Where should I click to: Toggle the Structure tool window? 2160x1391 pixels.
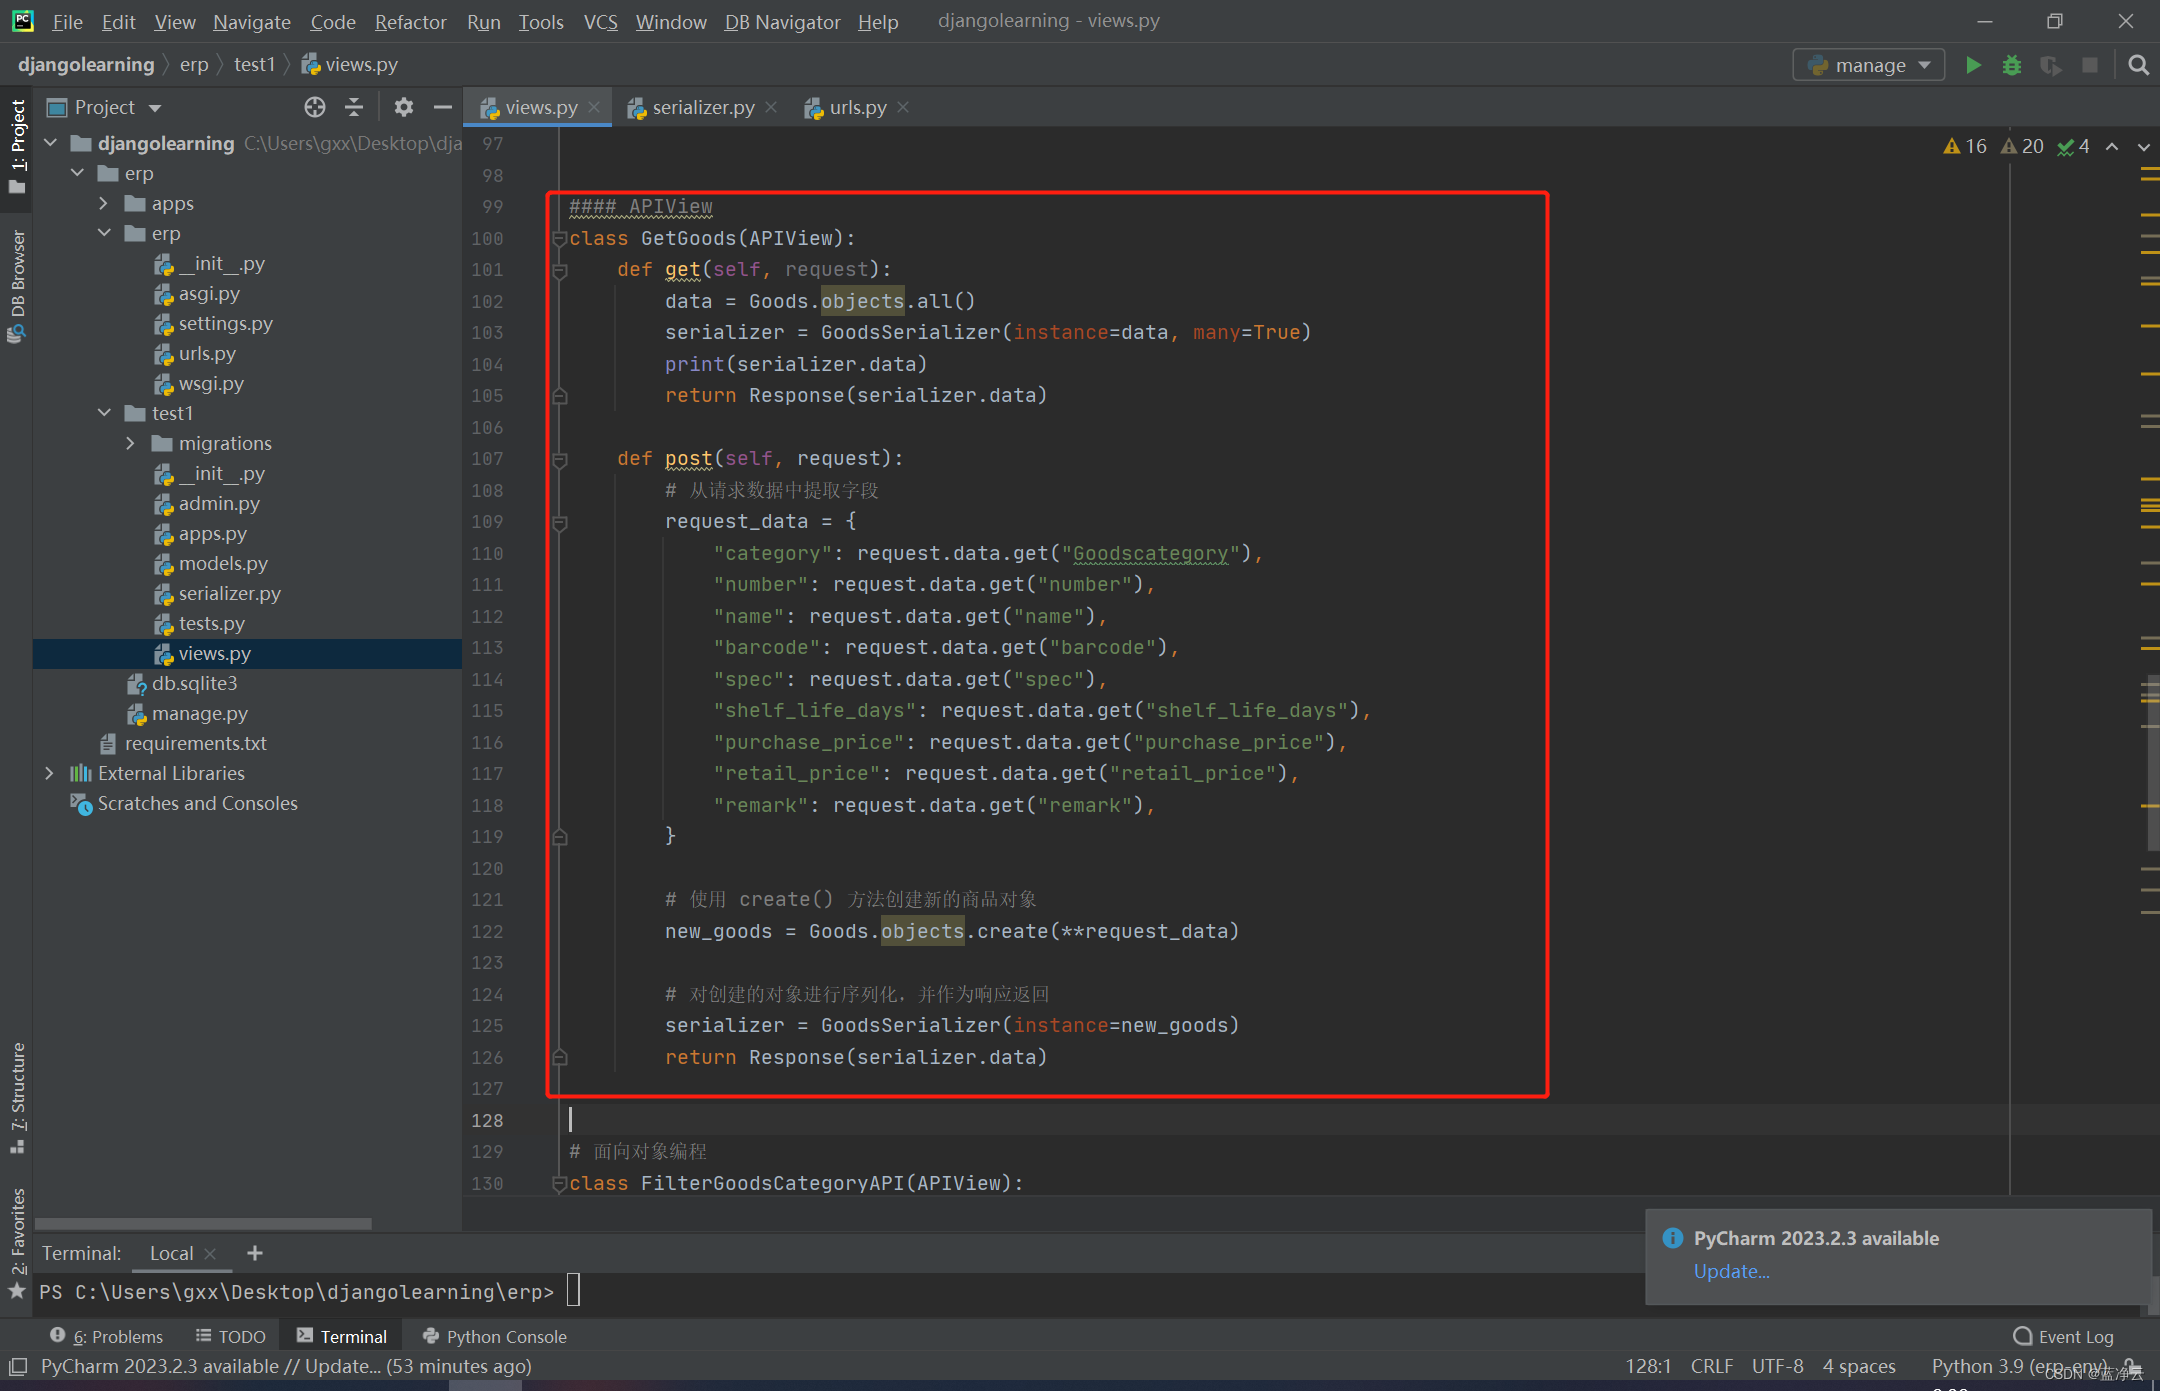17,1095
